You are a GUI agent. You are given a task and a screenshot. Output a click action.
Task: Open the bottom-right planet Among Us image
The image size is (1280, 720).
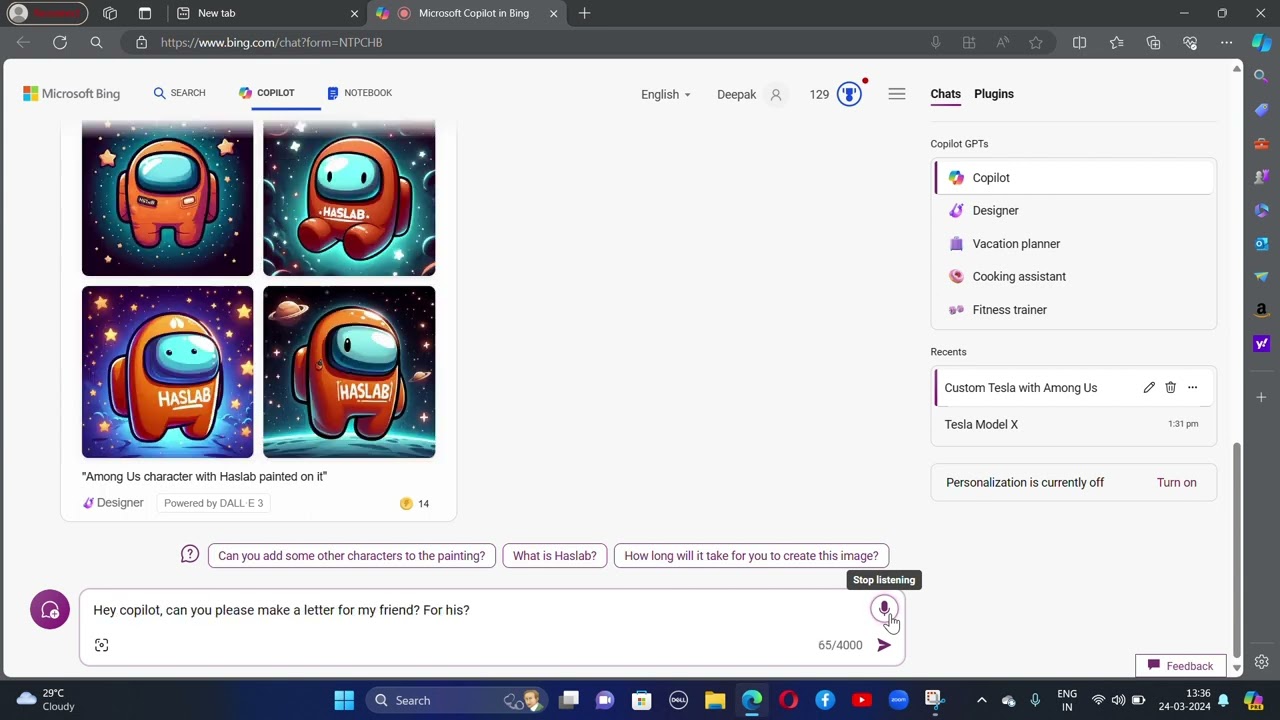pyautogui.click(x=349, y=372)
